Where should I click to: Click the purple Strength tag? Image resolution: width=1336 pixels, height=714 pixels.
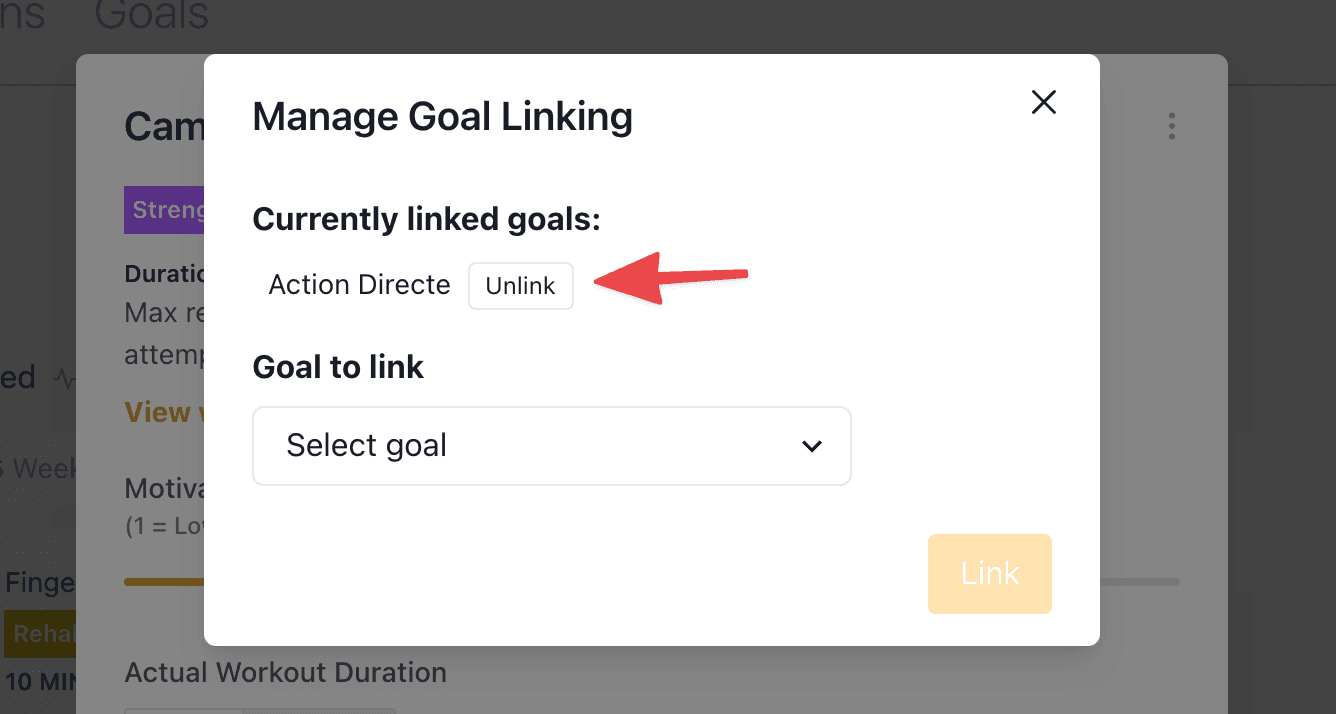coord(164,210)
